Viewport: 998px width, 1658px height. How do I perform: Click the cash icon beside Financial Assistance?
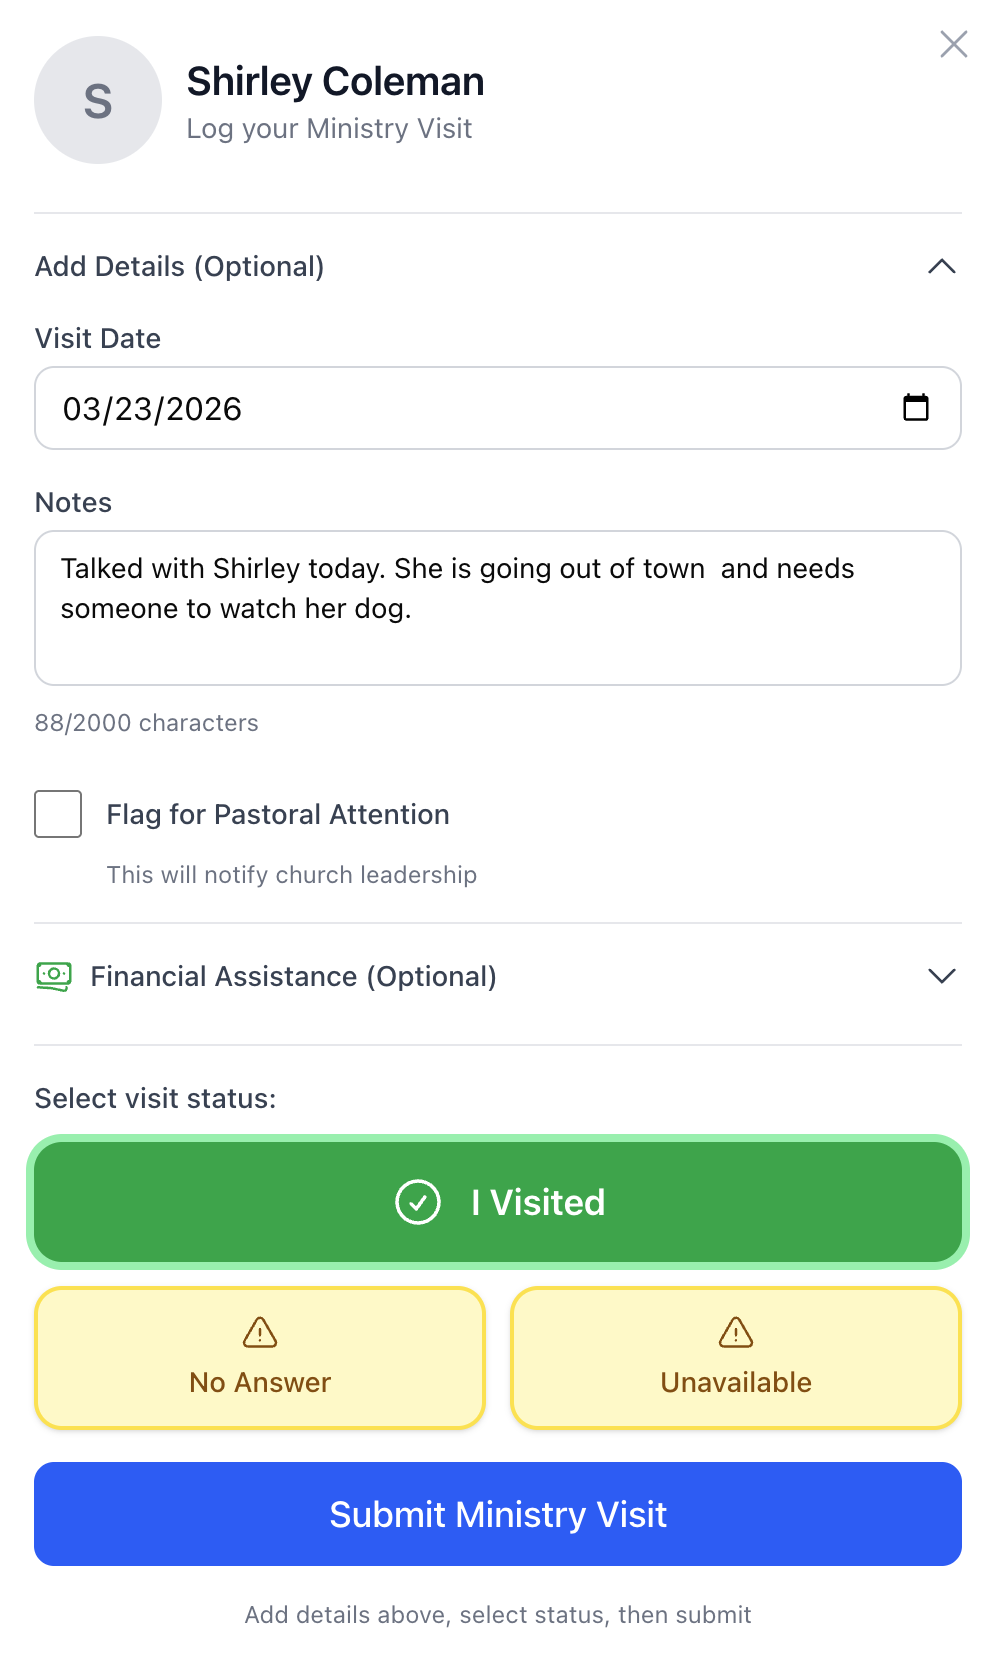click(x=55, y=977)
